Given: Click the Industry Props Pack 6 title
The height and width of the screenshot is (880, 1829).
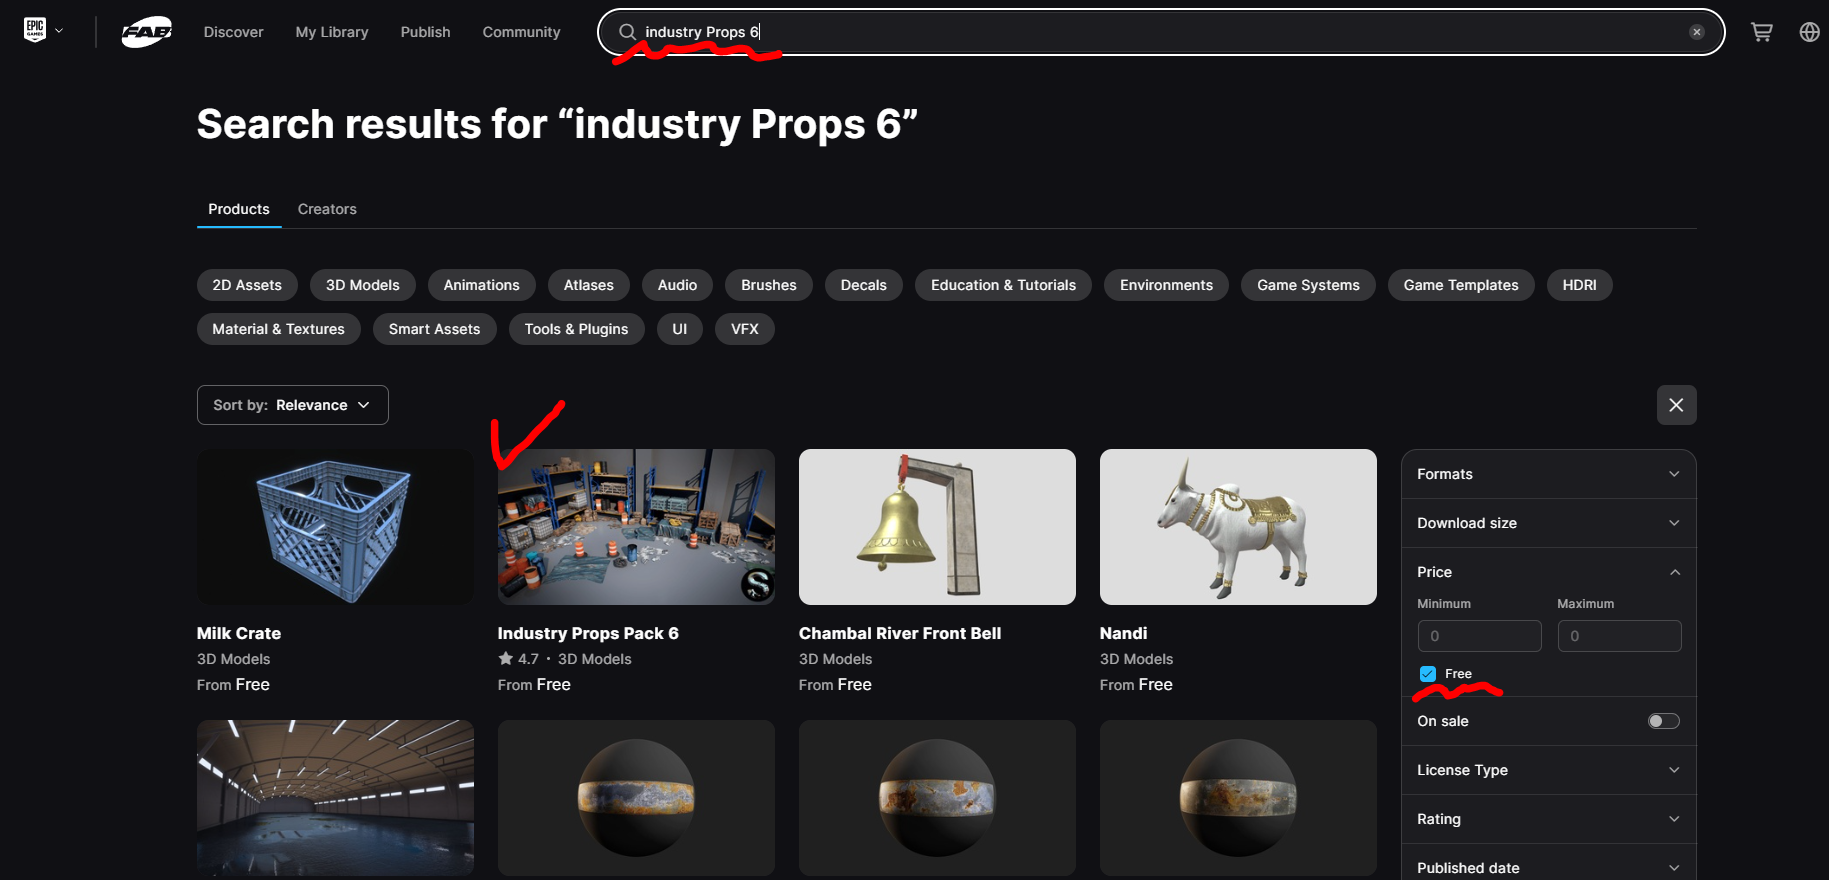Looking at the screenshot, I should (x=588, y=633).
